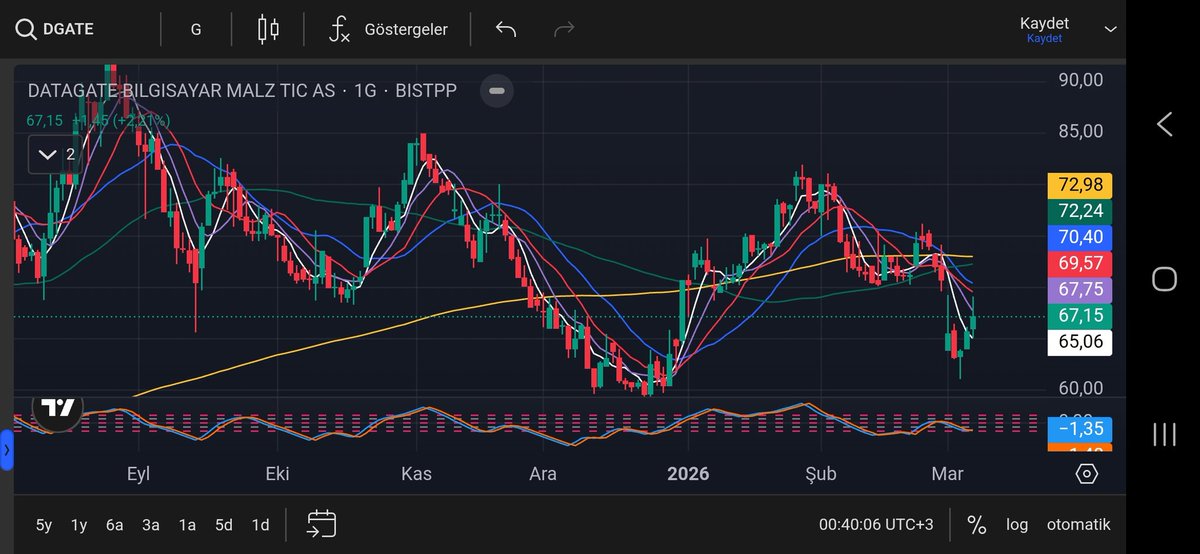This screenshot has width=1200, height=554.
Task: Open the DGATE symbol search
Action: [x=55, y=29]
